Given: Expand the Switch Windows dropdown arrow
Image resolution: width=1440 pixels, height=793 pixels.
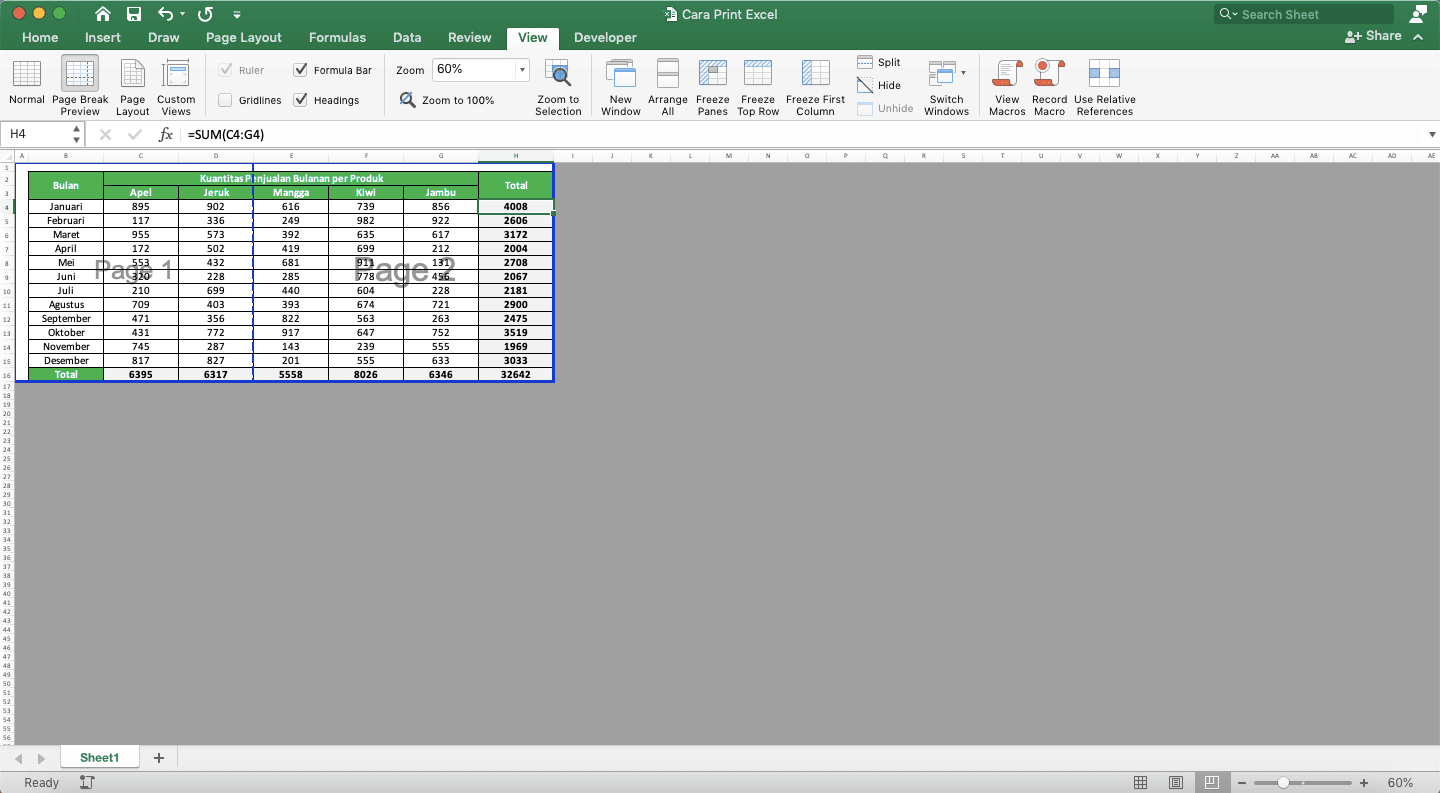Looking at the screenshot, I should pos(963,73).
